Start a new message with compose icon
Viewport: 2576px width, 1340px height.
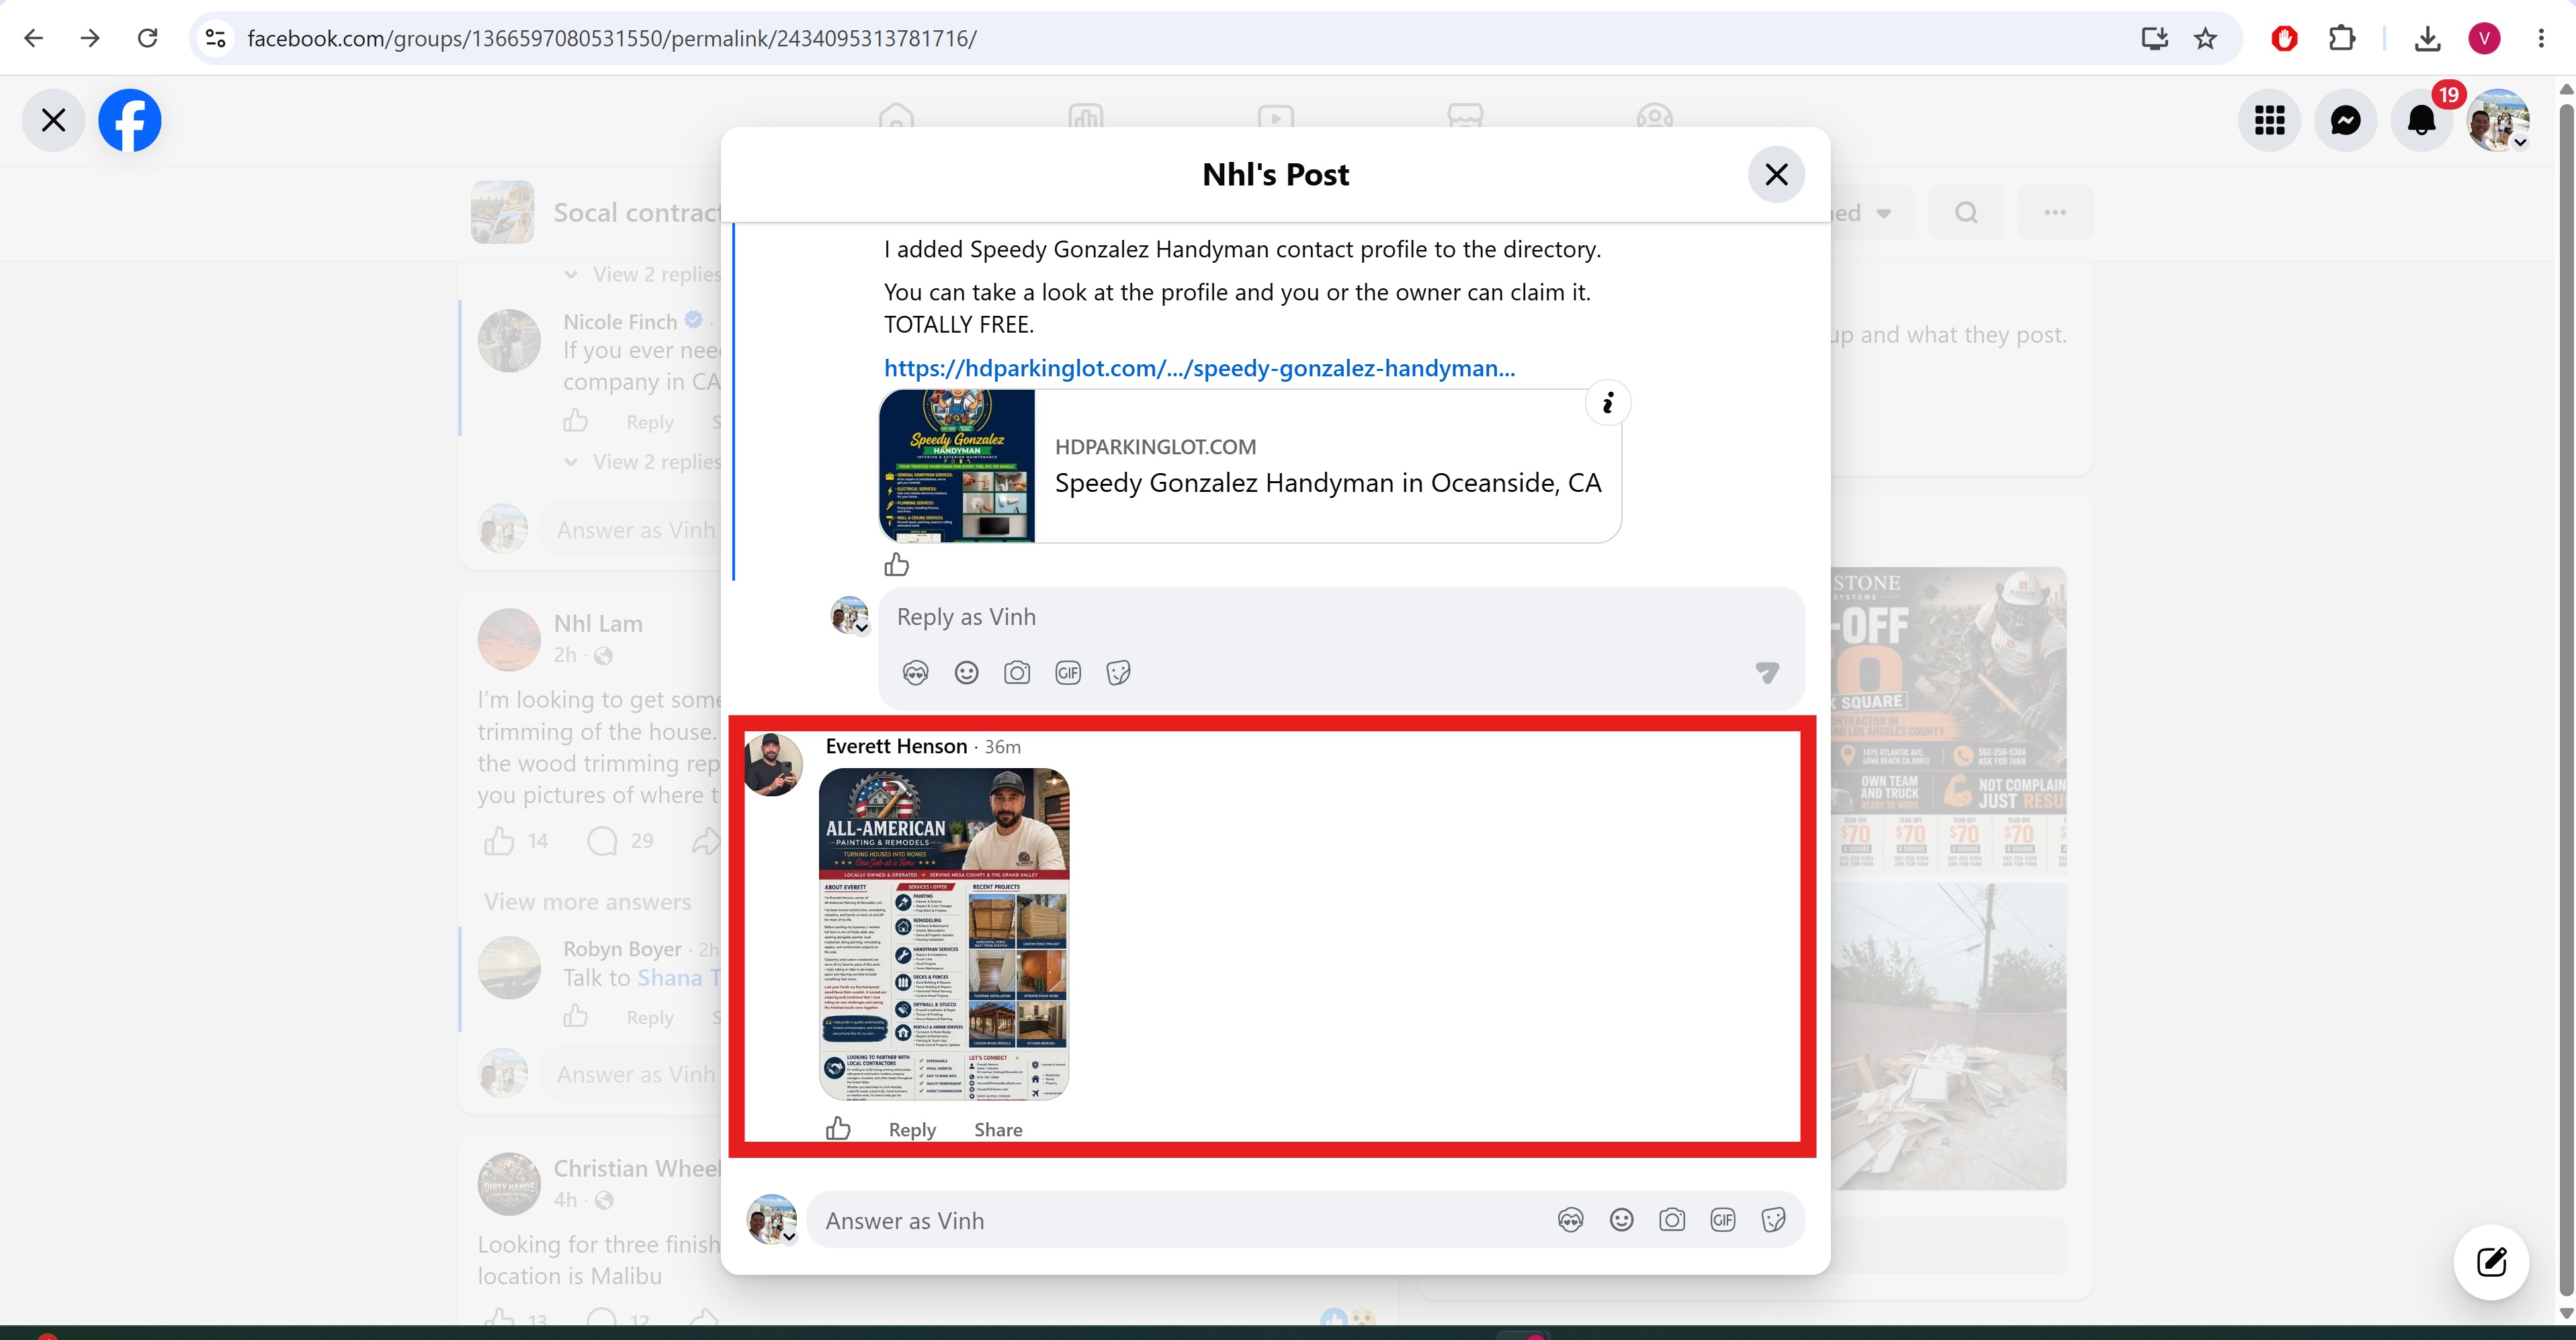coord(2491,1262)
